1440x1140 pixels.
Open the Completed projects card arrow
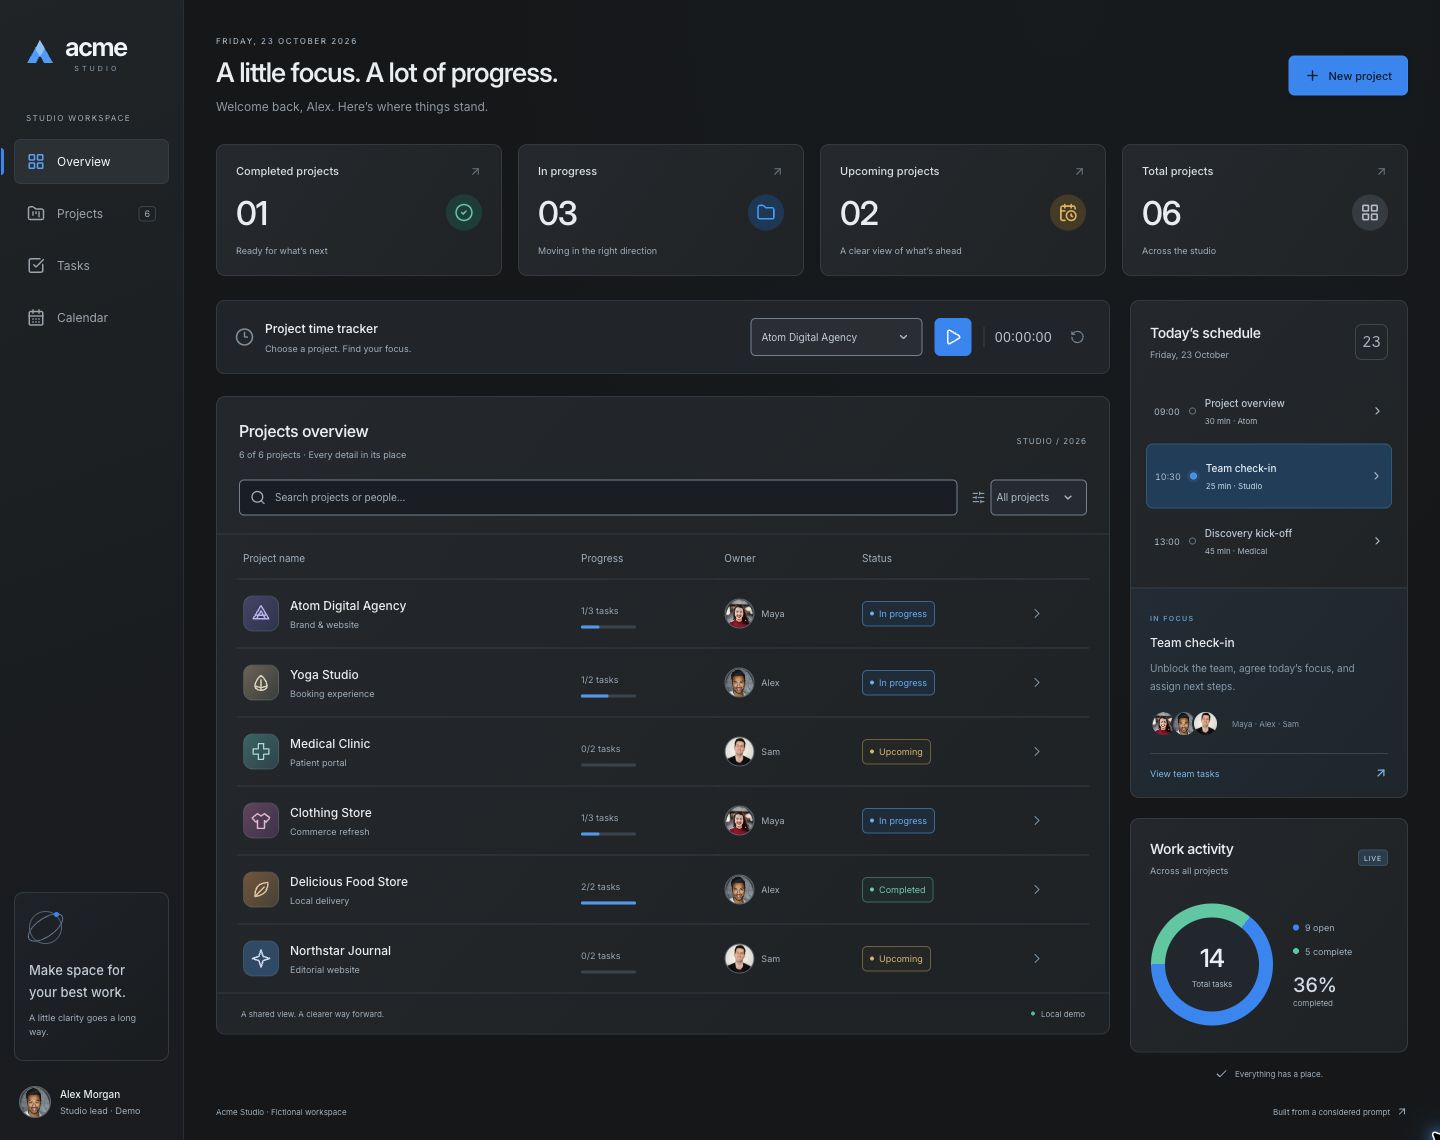click(x=475, y=171)
